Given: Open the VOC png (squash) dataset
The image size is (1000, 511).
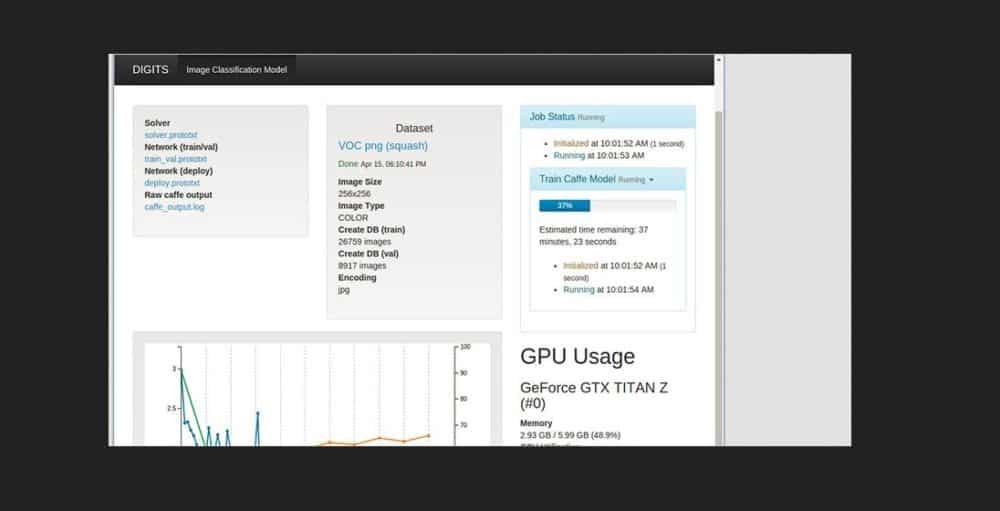Looking at the screenshot, I should [382, 146].
